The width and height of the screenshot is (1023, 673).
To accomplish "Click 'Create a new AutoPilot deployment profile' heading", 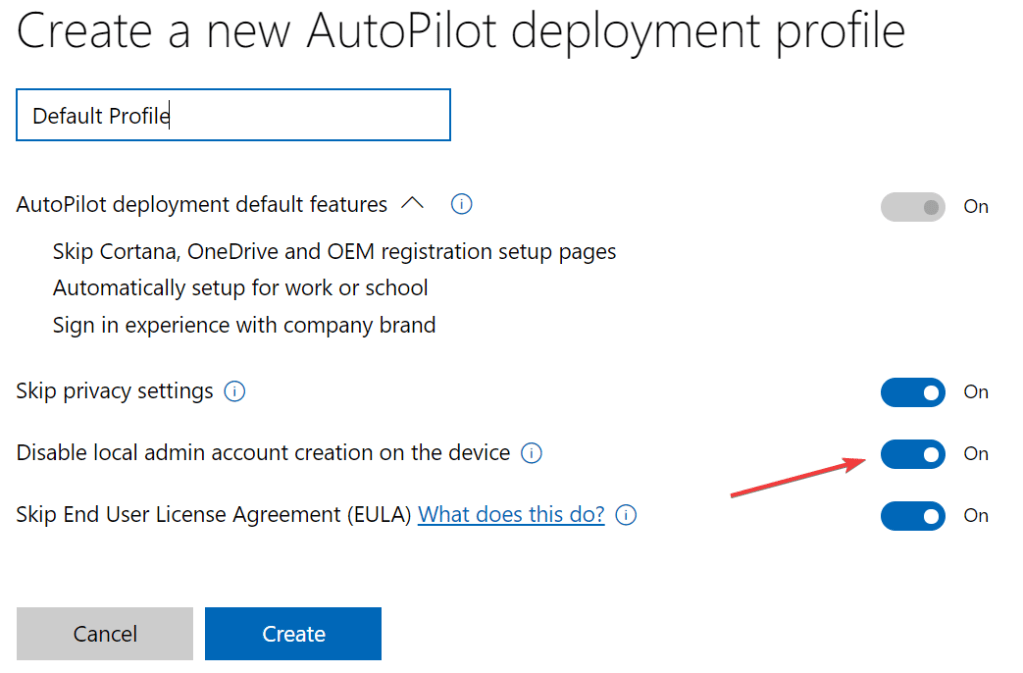I will pyautogui.click(x=461, y=32).
